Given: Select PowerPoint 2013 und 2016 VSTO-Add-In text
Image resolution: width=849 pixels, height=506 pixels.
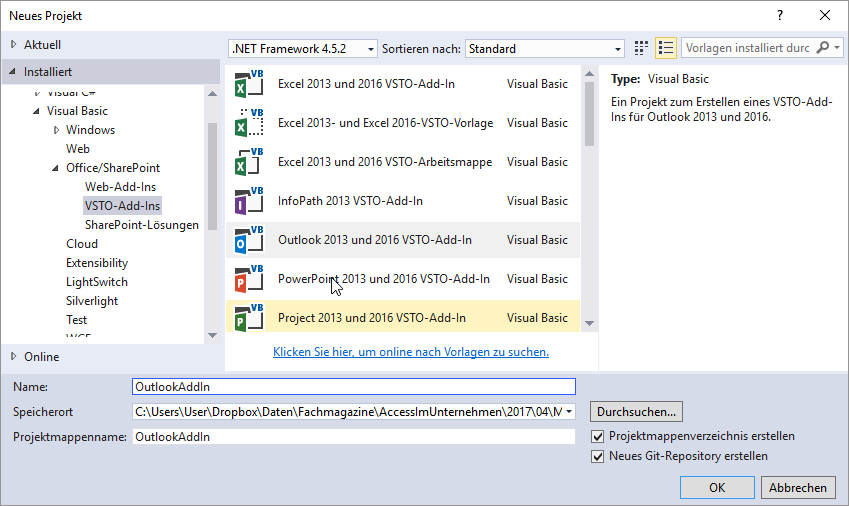Looking at the screenshot, I should 384,279.
